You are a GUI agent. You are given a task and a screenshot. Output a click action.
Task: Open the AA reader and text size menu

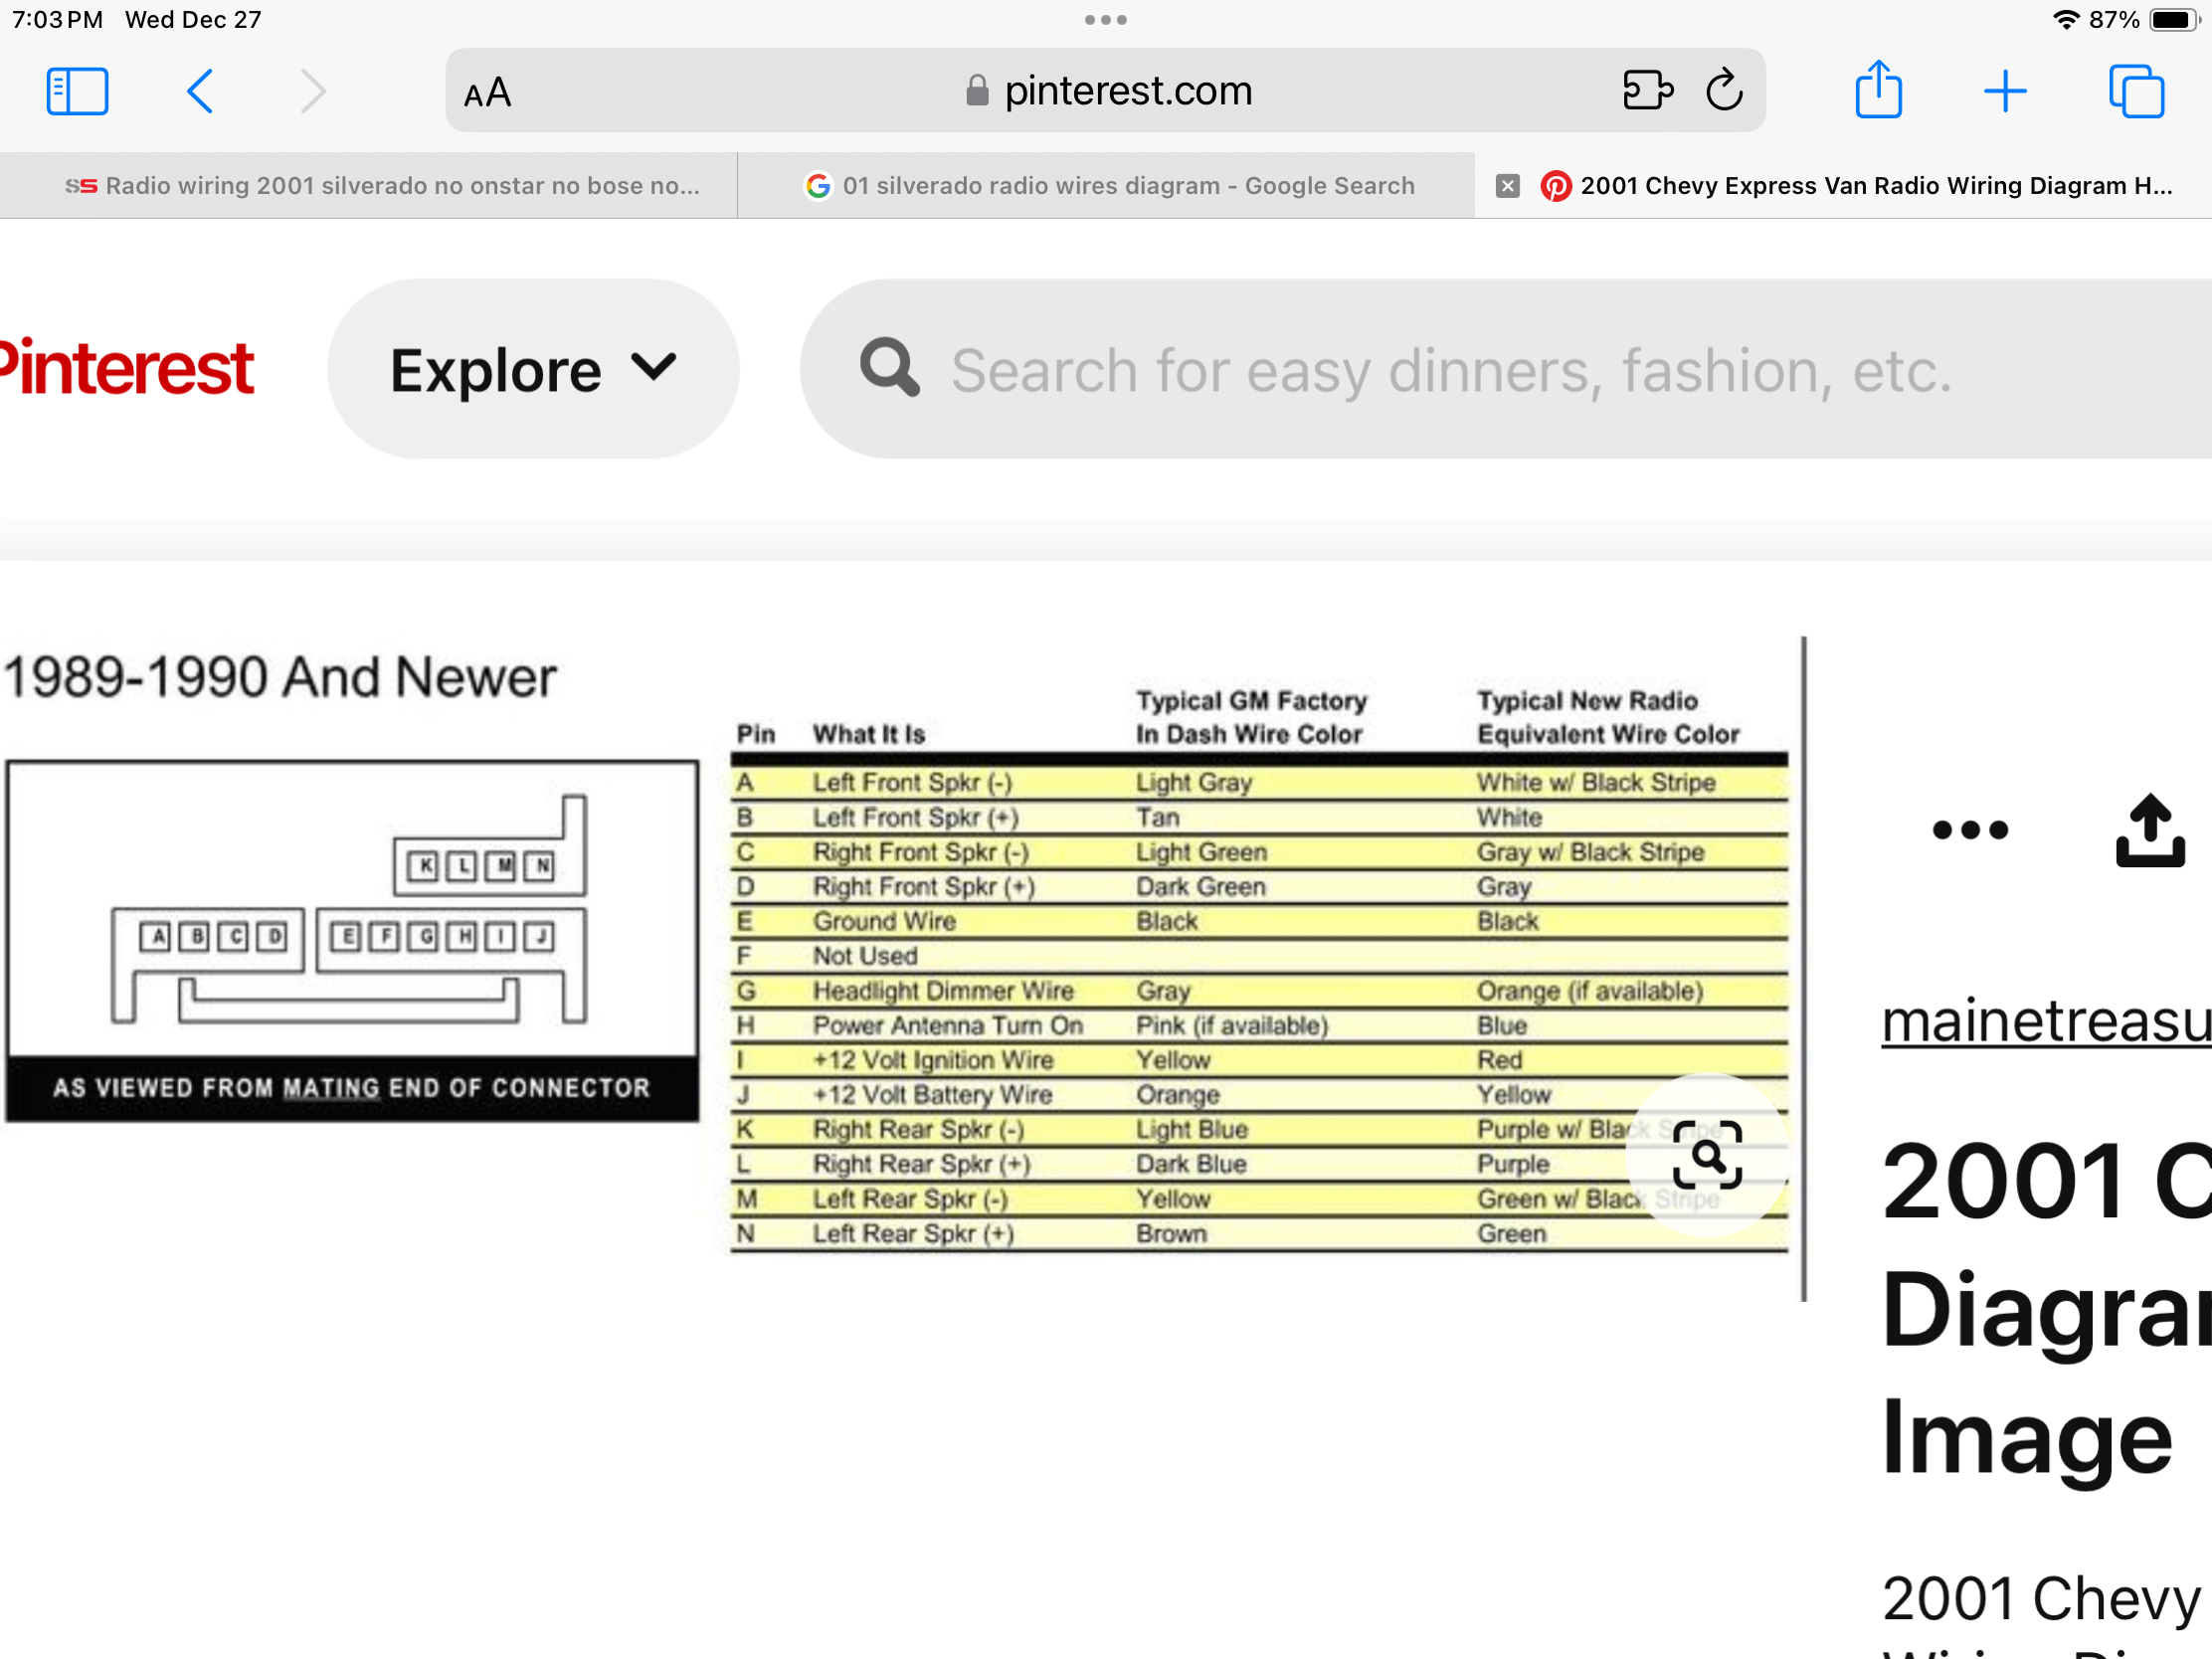(x=488, y=93)
